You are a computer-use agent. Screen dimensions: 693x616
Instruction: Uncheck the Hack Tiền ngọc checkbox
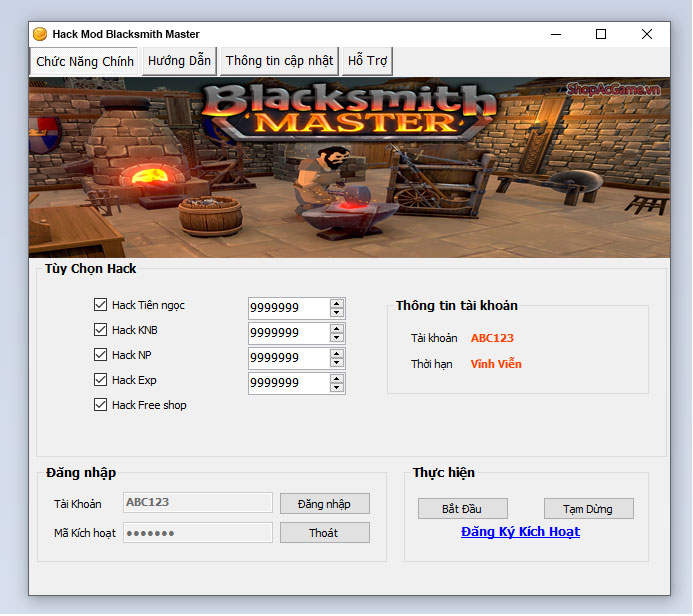point(100,305)
